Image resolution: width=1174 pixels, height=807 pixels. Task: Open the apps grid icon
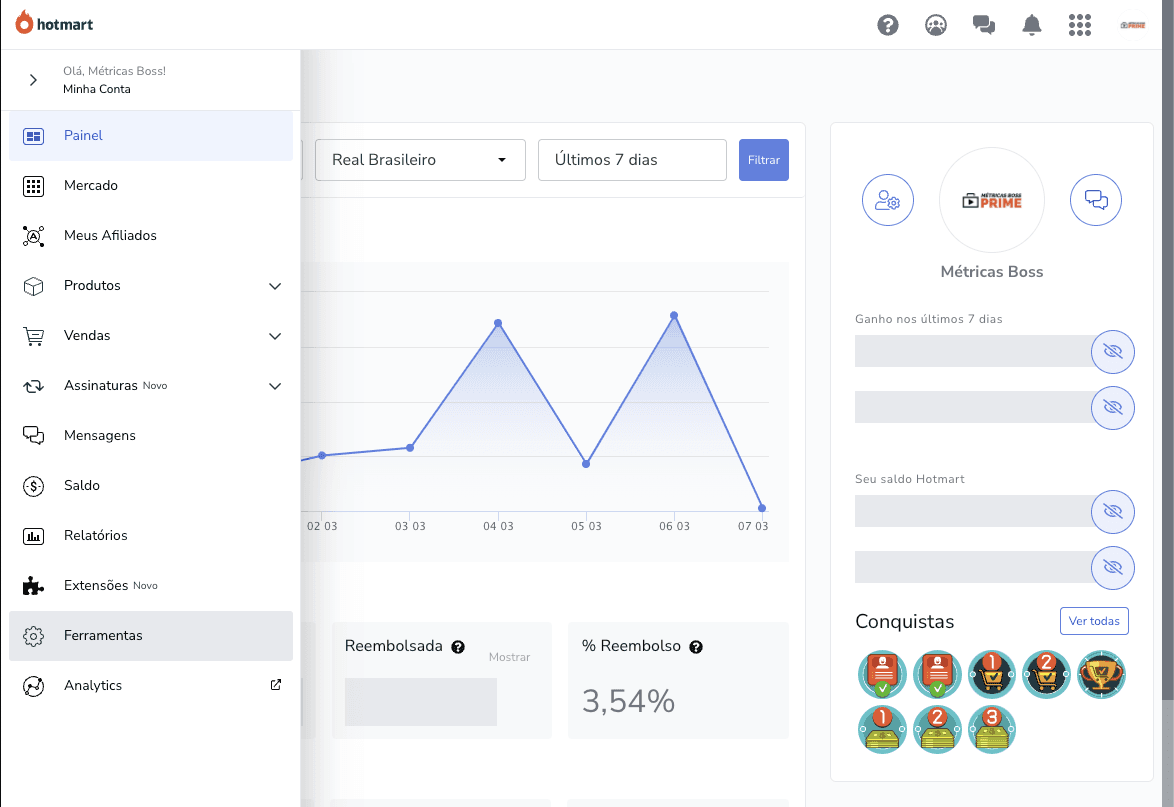coord(1079,25)
